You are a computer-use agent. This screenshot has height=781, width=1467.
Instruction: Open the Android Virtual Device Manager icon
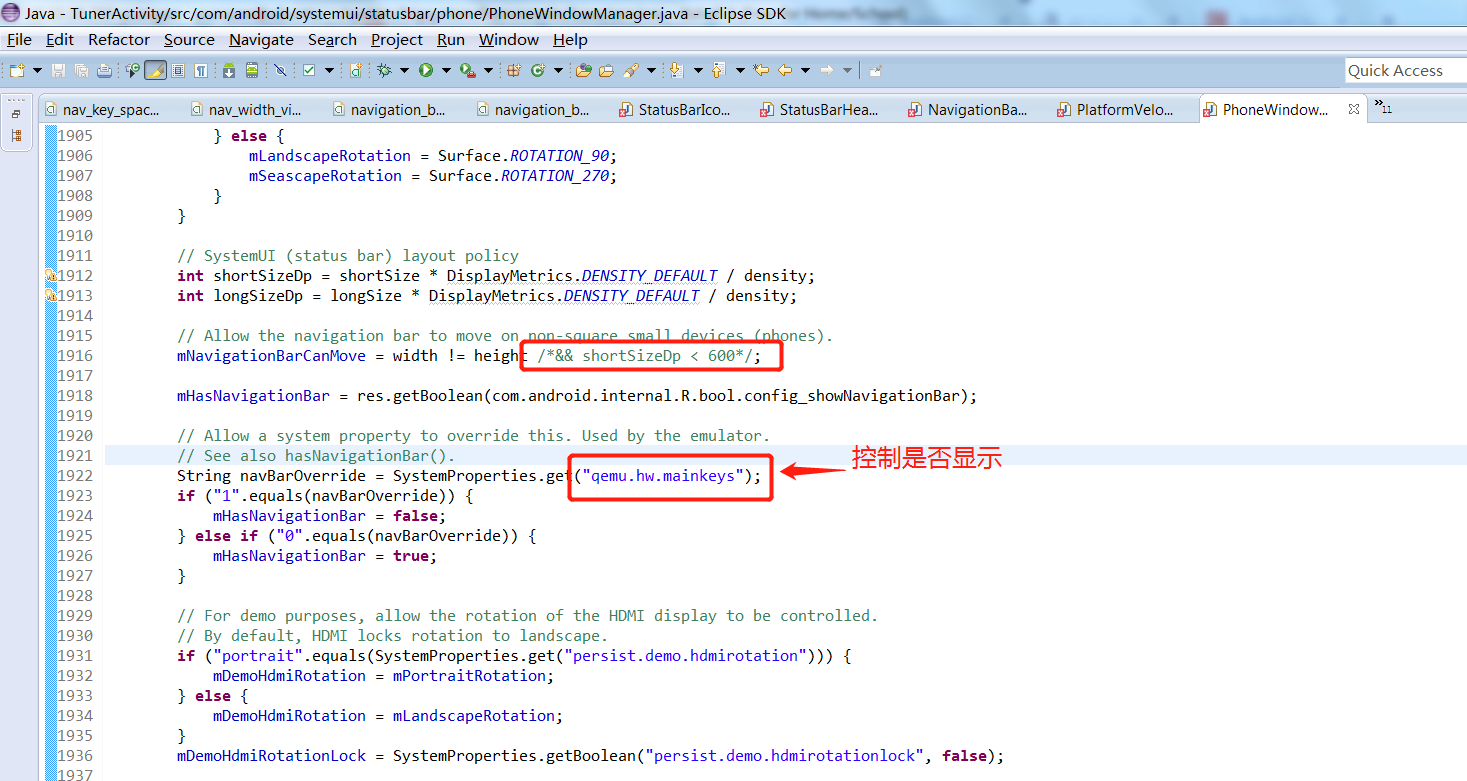[x=252, y=70]
